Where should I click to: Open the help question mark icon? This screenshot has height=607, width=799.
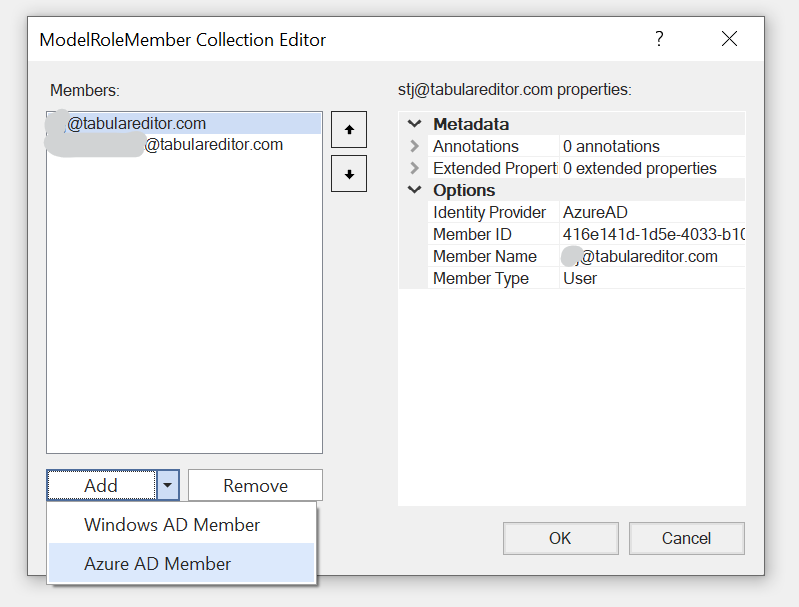pos(659,39)
